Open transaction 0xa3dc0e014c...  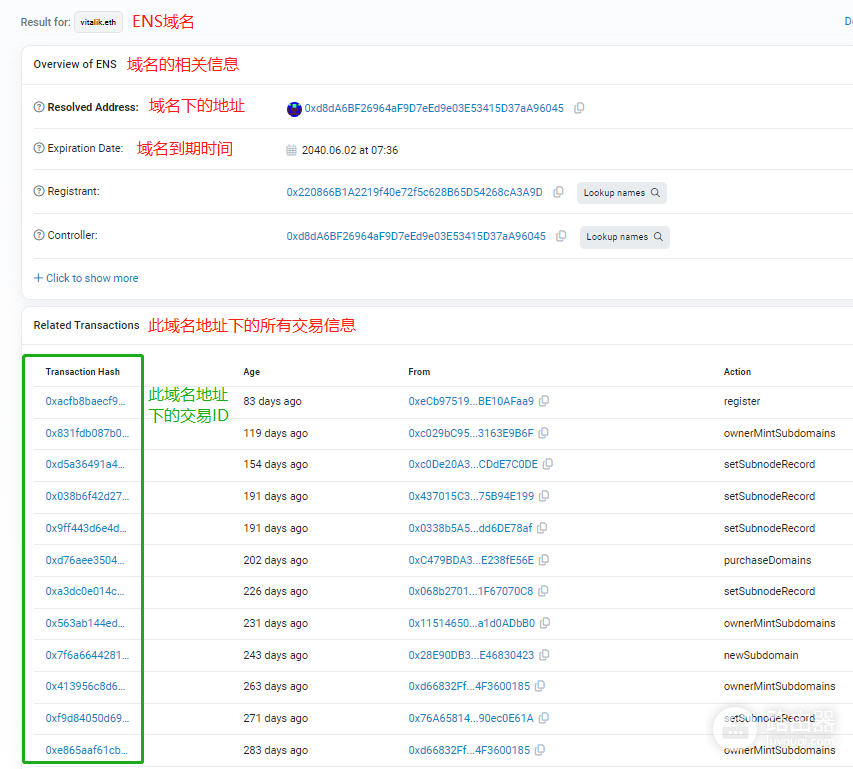click(x=85, y=591)
